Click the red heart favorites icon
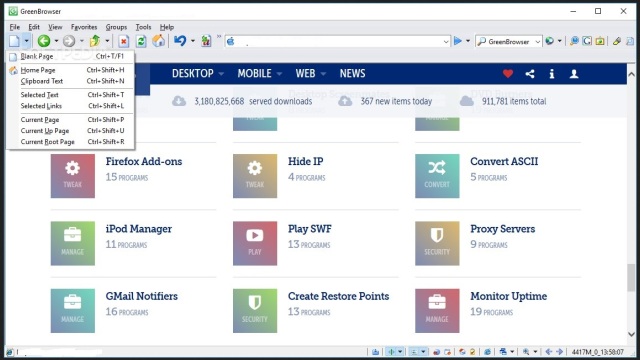Viewport: 640px width, 360px height. [508, 73]
